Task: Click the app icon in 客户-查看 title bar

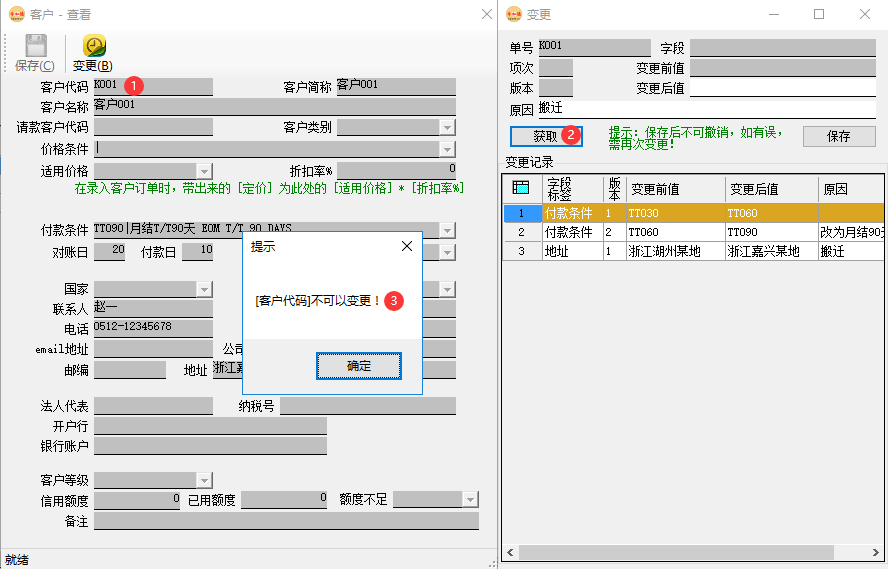Action: pyautogui.click(x=15, y=14)
